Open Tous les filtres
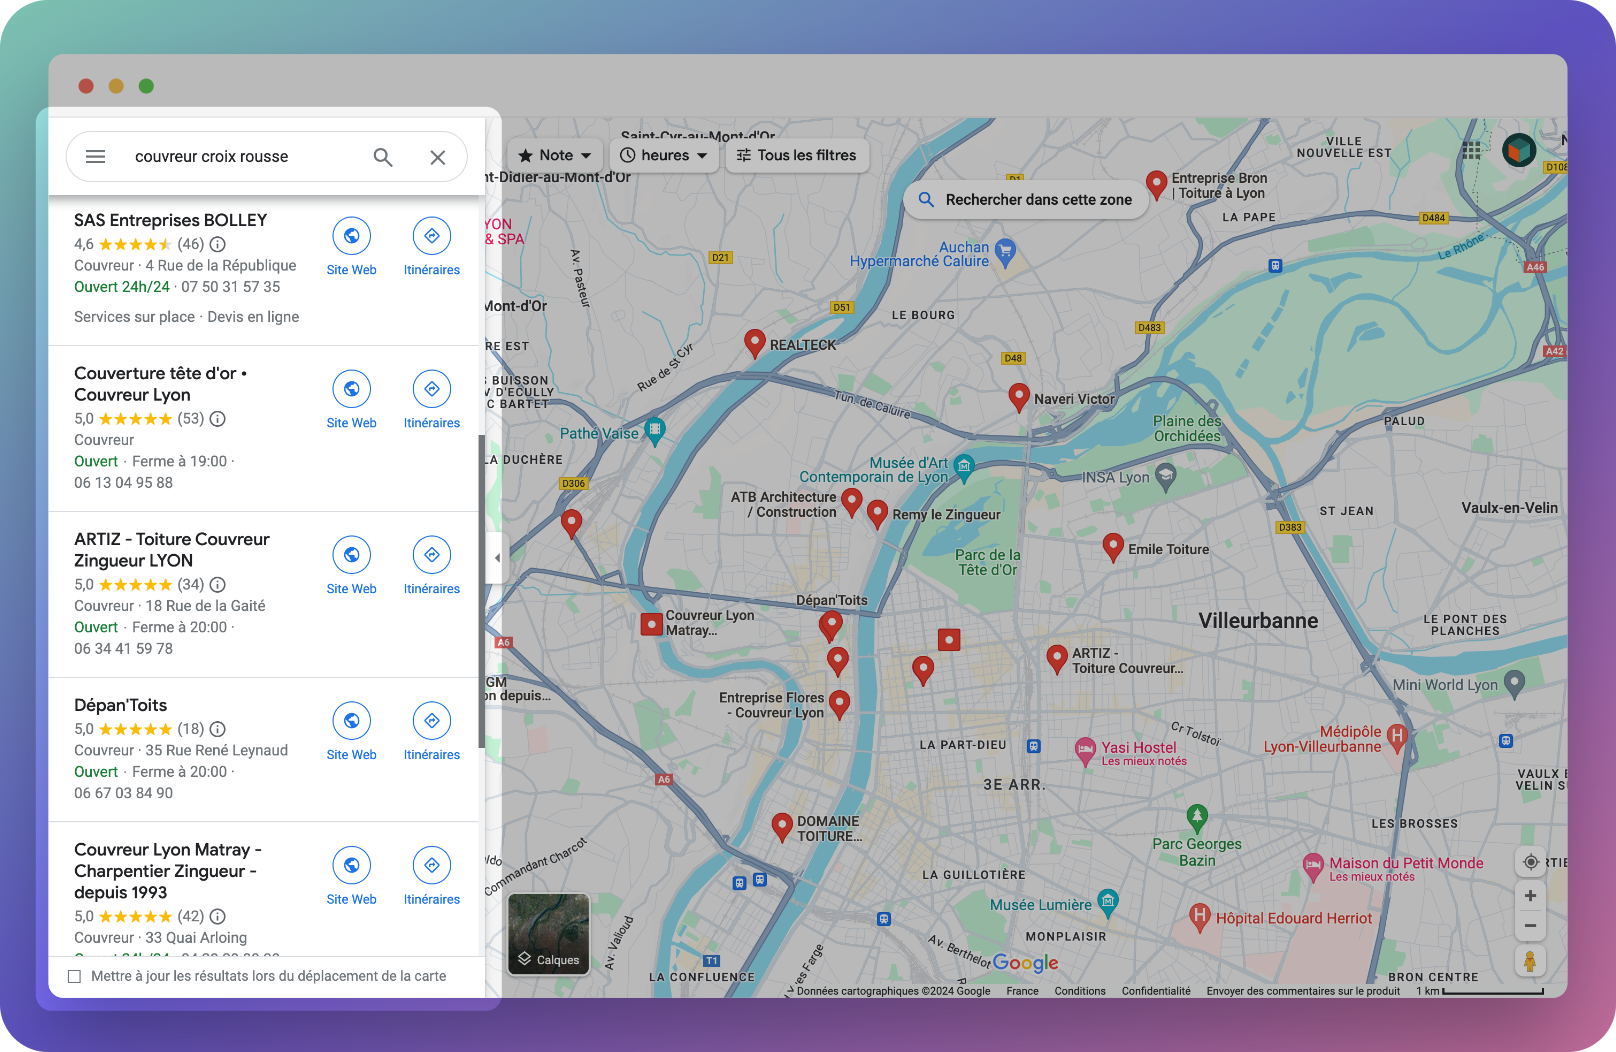This screenshot has height=1052, width=1616. (797, 155)
